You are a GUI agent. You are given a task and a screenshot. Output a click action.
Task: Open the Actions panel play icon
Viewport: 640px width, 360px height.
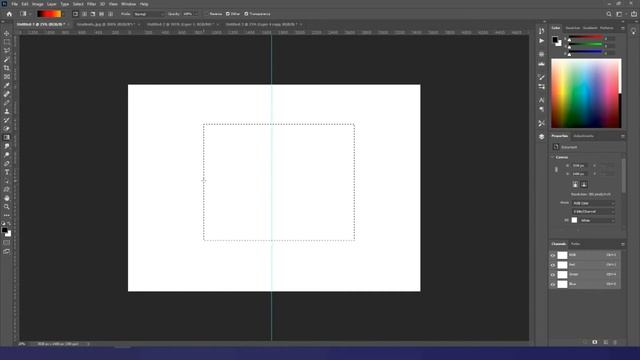pos(541,41)
